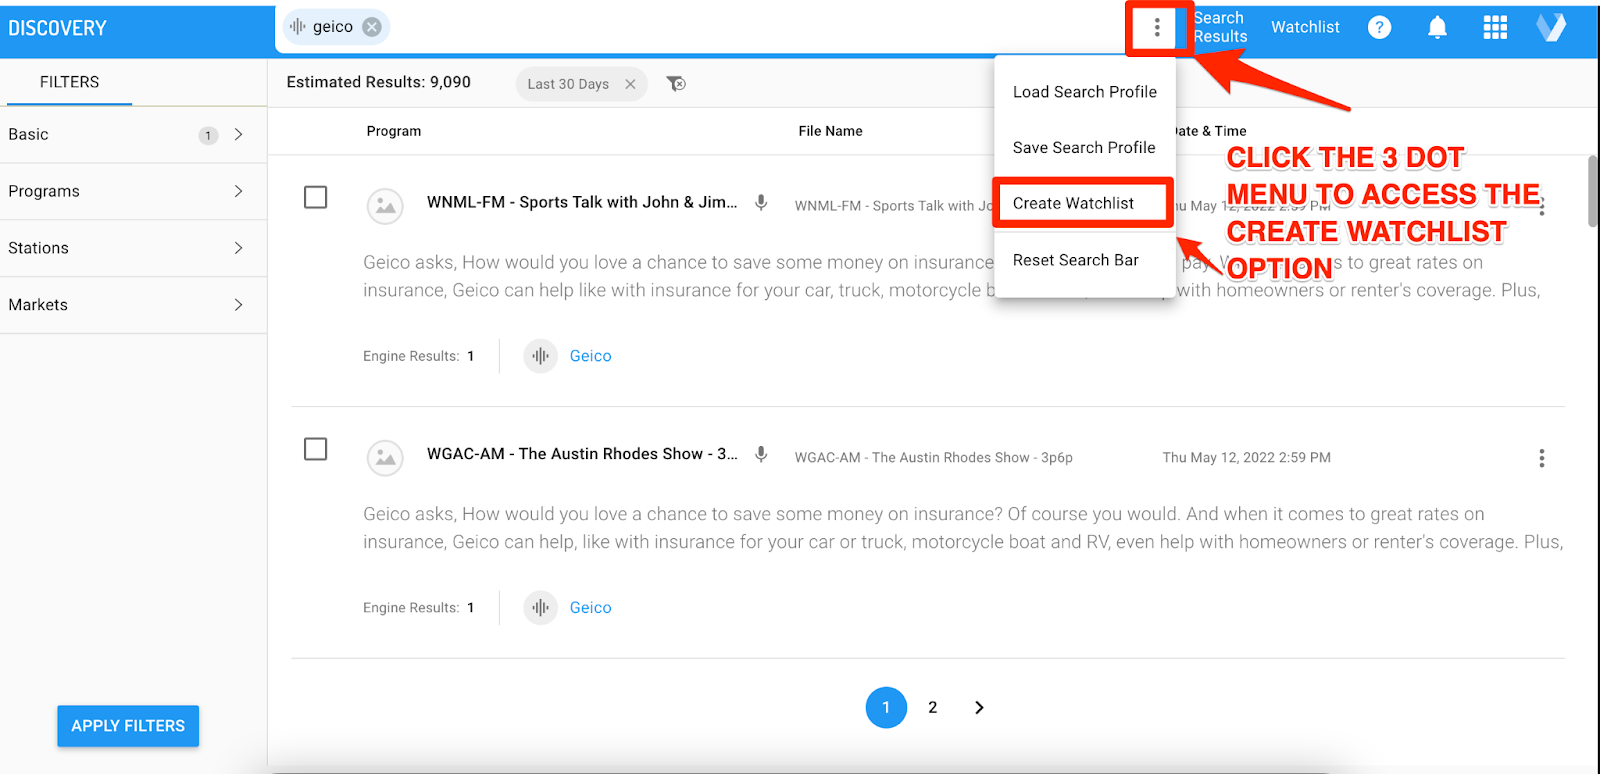Viewport: 1600px width, 774px height.
Task: Clear all filters funnel icon
Action: pos(676,83)
